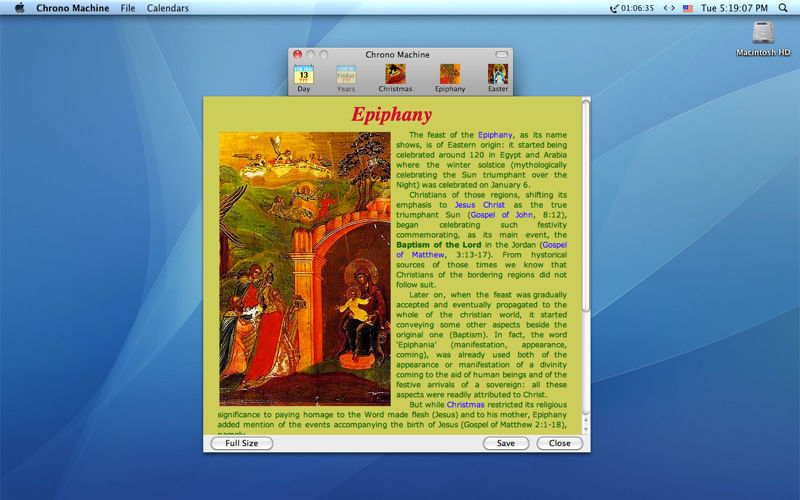Open the File menu

pyautogui.click(x=128, y=8)
